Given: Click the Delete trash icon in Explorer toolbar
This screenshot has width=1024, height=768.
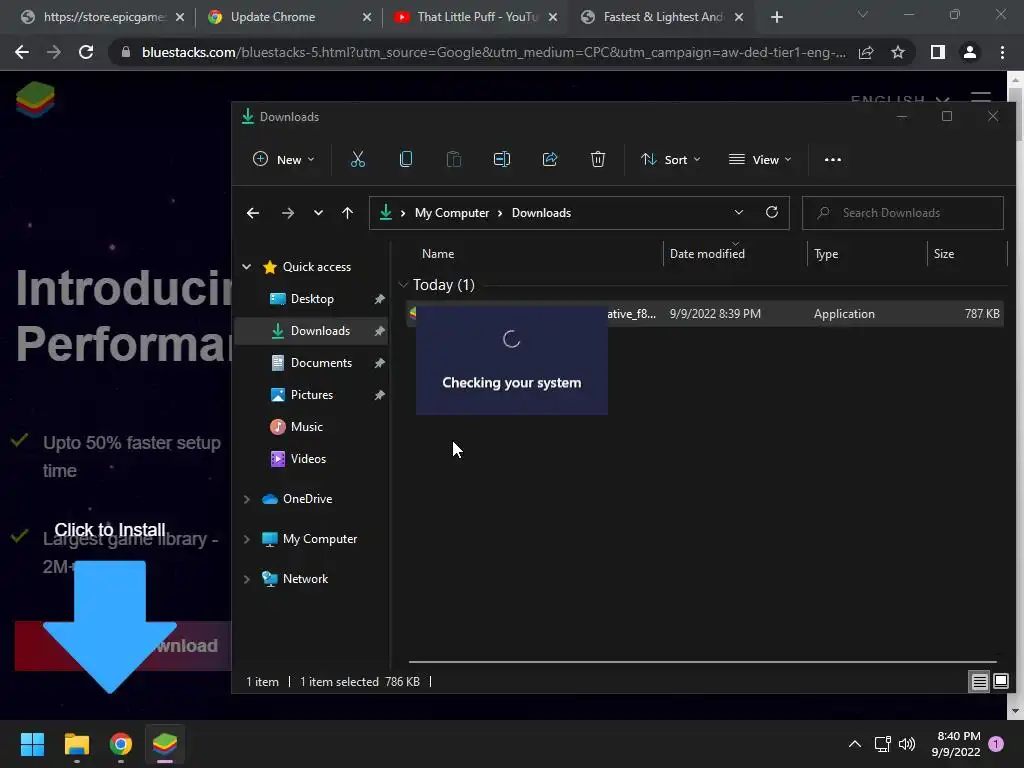Looking at the screenshot, I should (598, 159).
